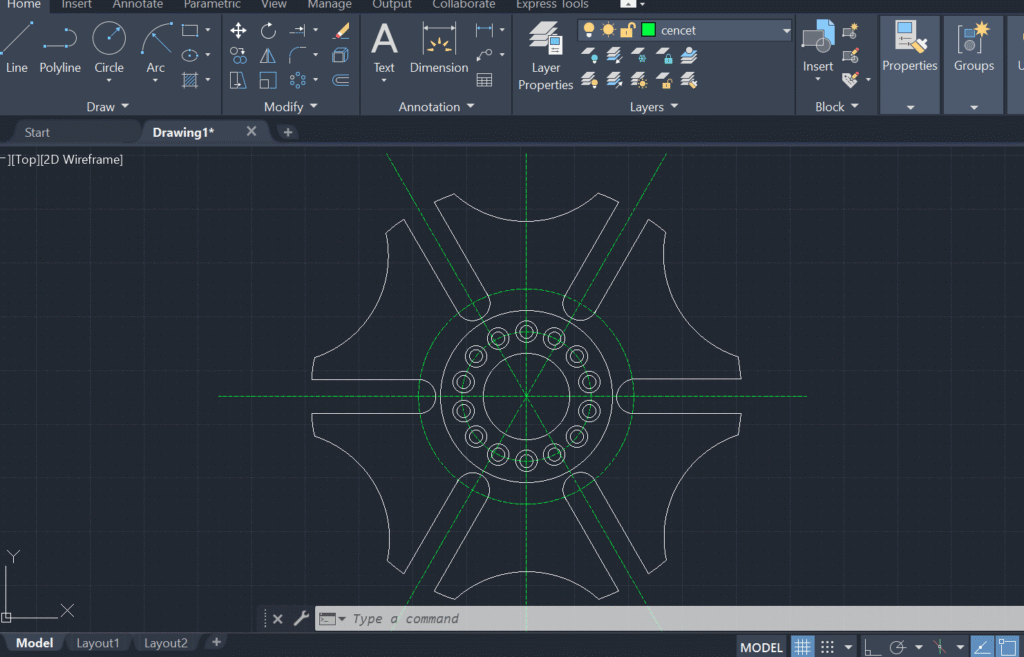Start the Dimension tool
This screenshot has height=657, width=1024.
tap(439, 47)
